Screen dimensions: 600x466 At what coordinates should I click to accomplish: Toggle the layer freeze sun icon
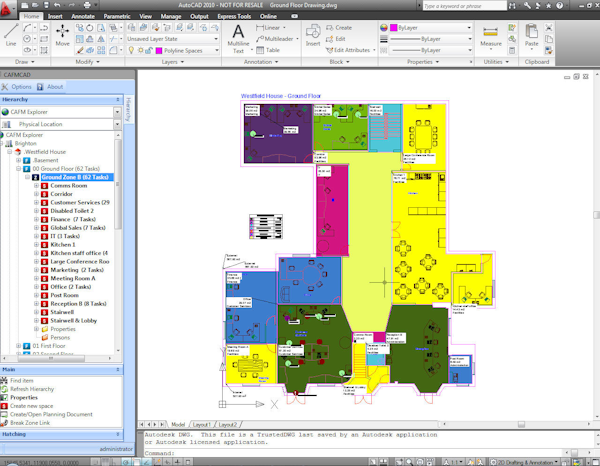[140, 50]
